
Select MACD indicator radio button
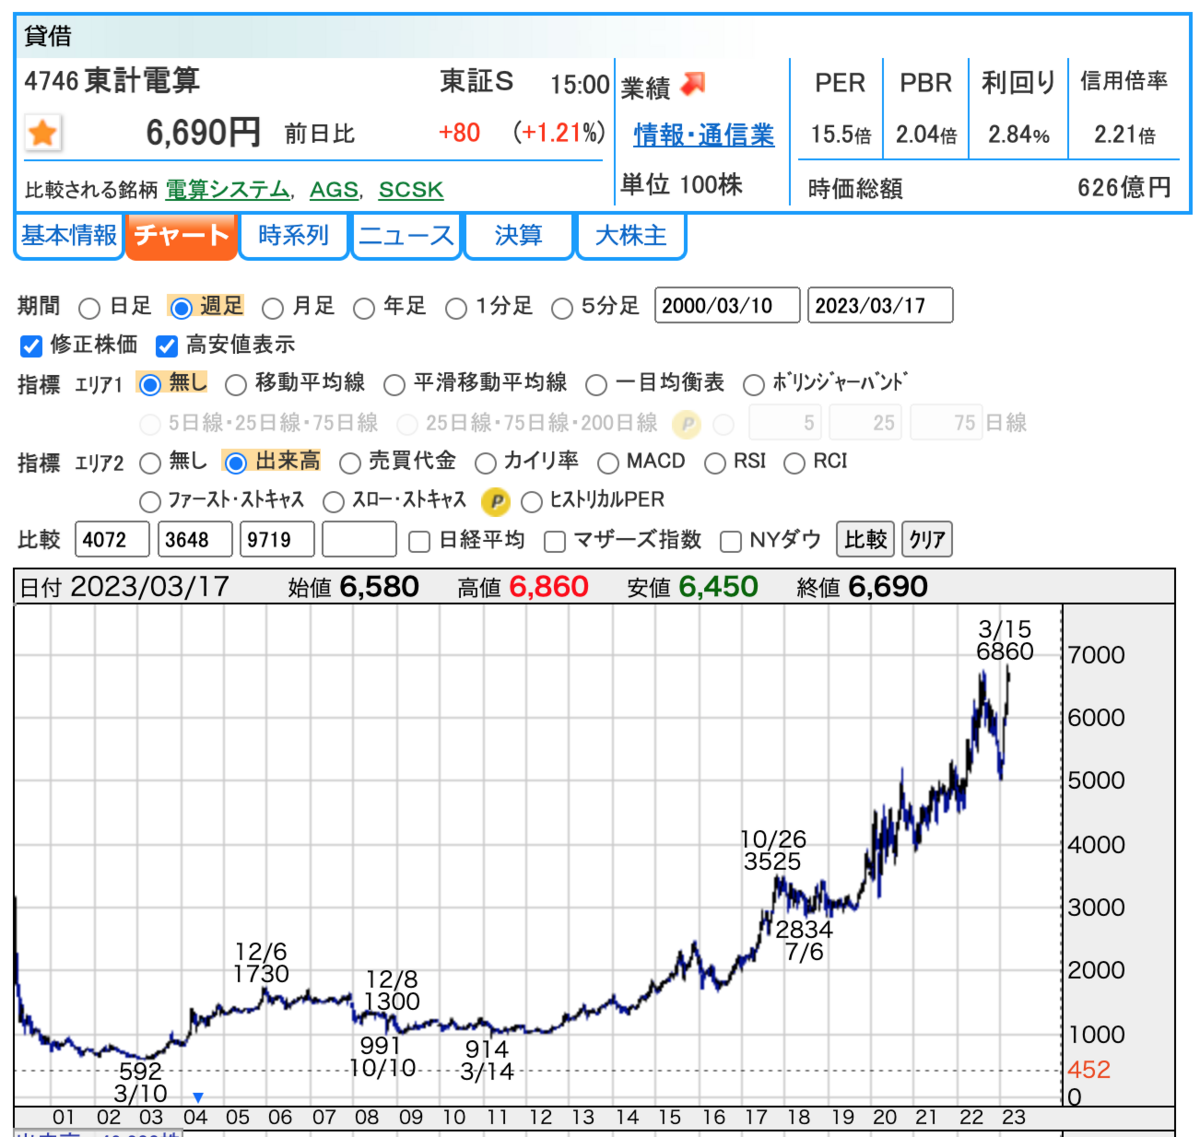click(x=608, y=463)
